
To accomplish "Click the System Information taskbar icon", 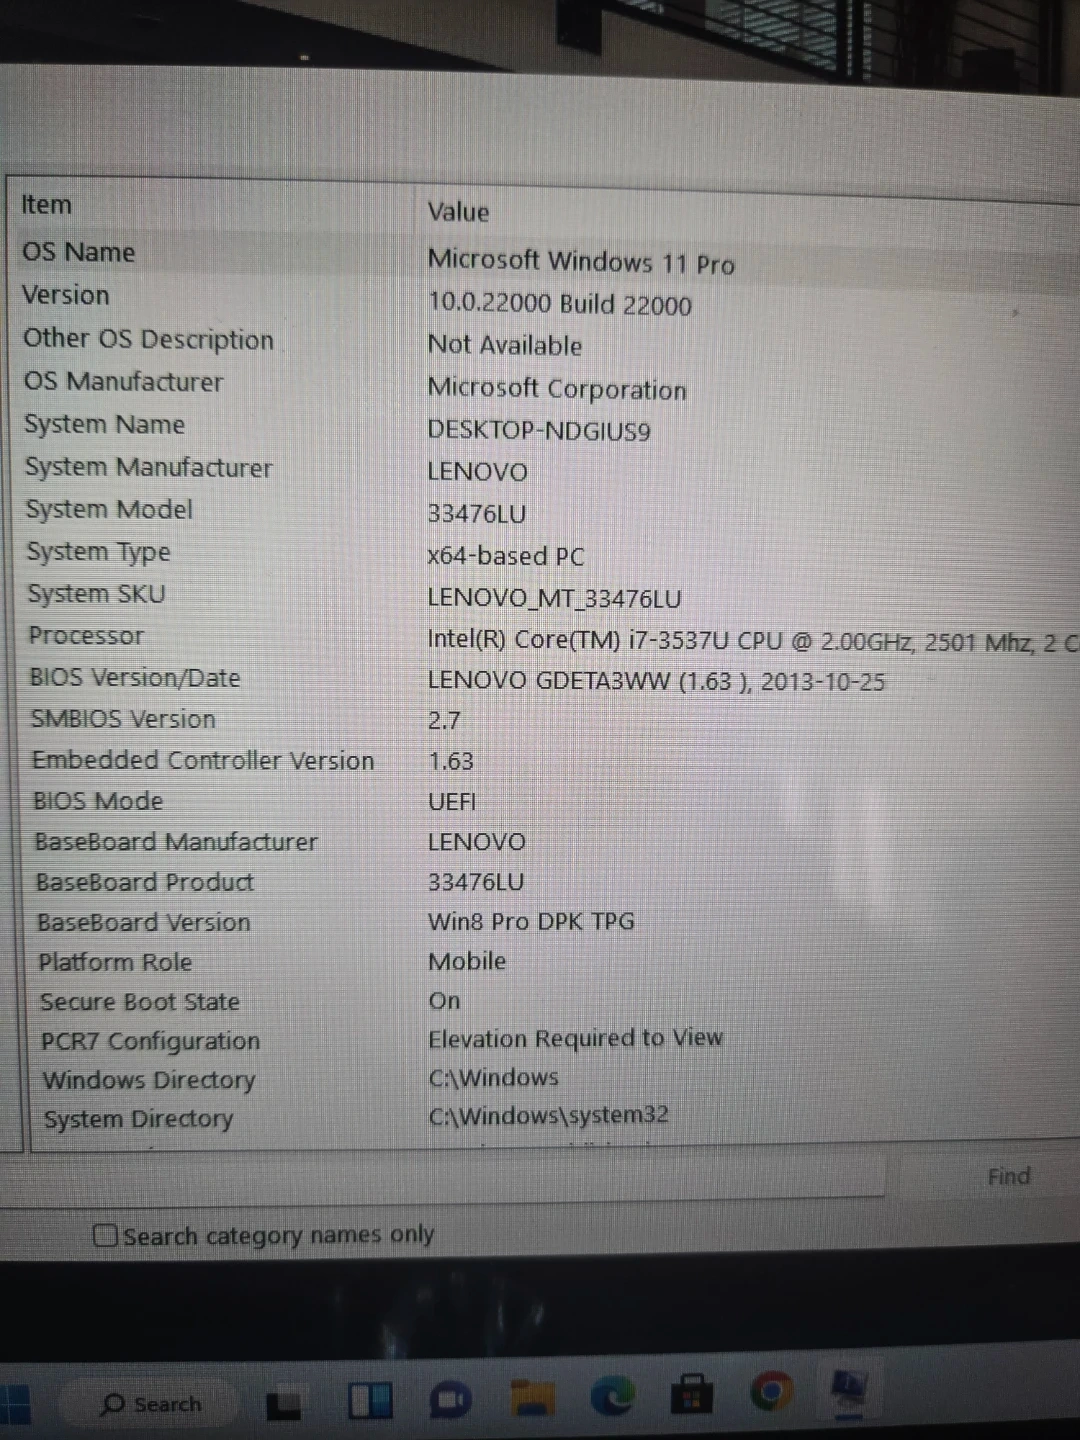I will coord(848,1389).
